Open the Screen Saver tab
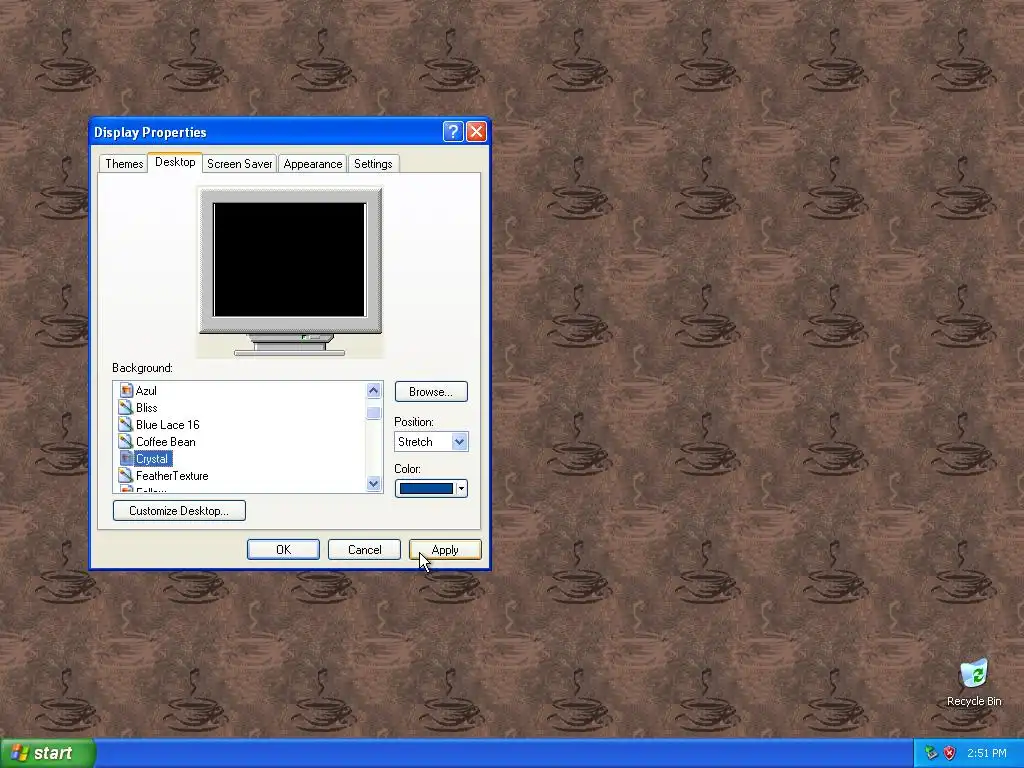The image size is (1024, 768). pyautogui.click(x=240, y=164)
